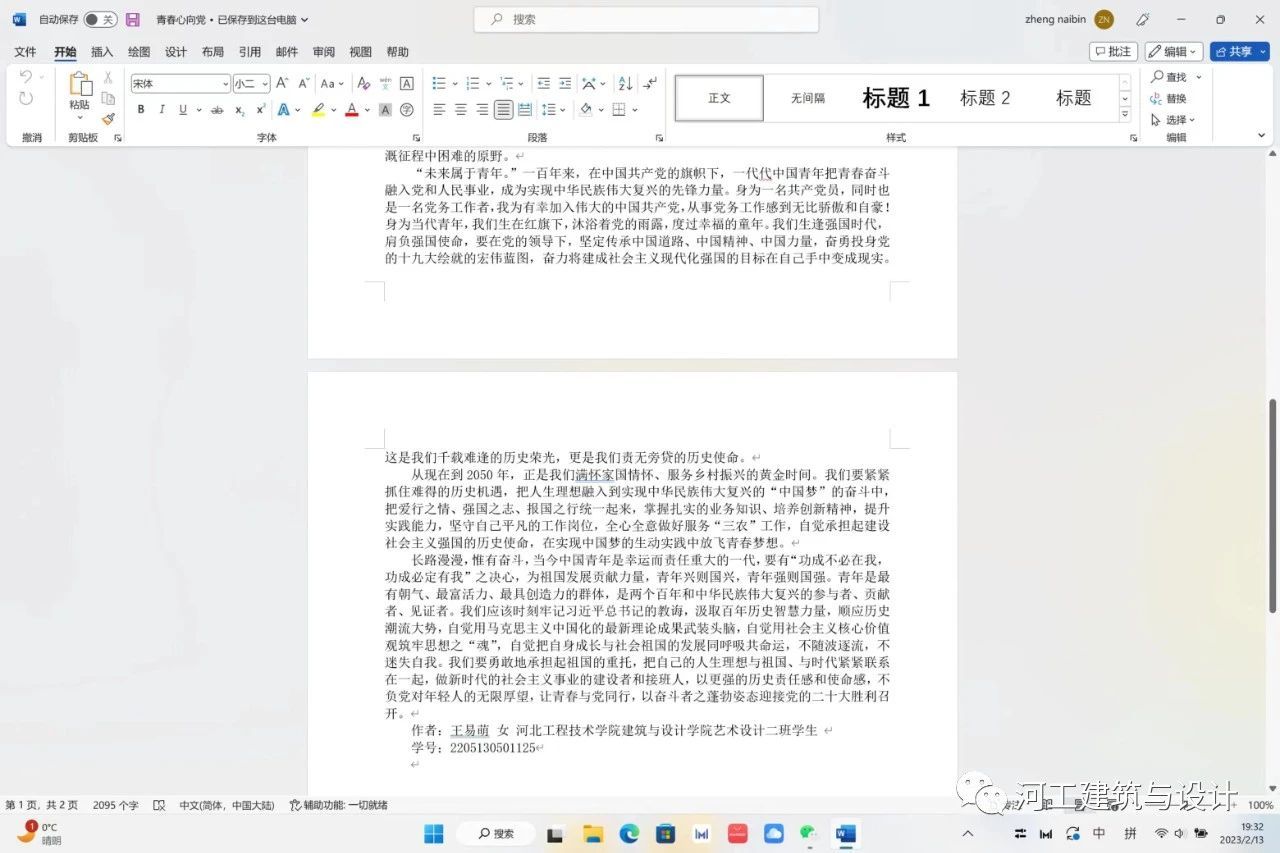Click the increase indent icon
Screen dimensions: 1280x853
click(565, 84)
